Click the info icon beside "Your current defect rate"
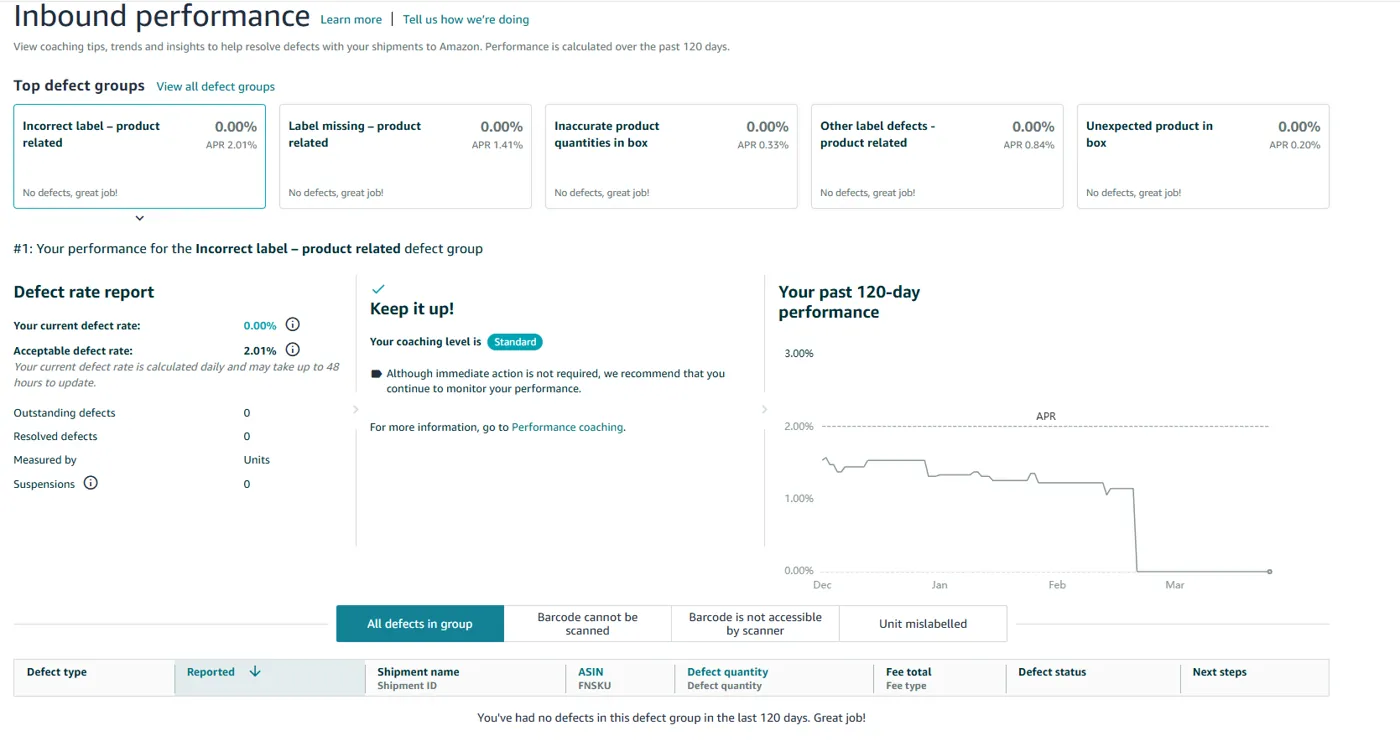The image size is (1400, 741). 292,324
